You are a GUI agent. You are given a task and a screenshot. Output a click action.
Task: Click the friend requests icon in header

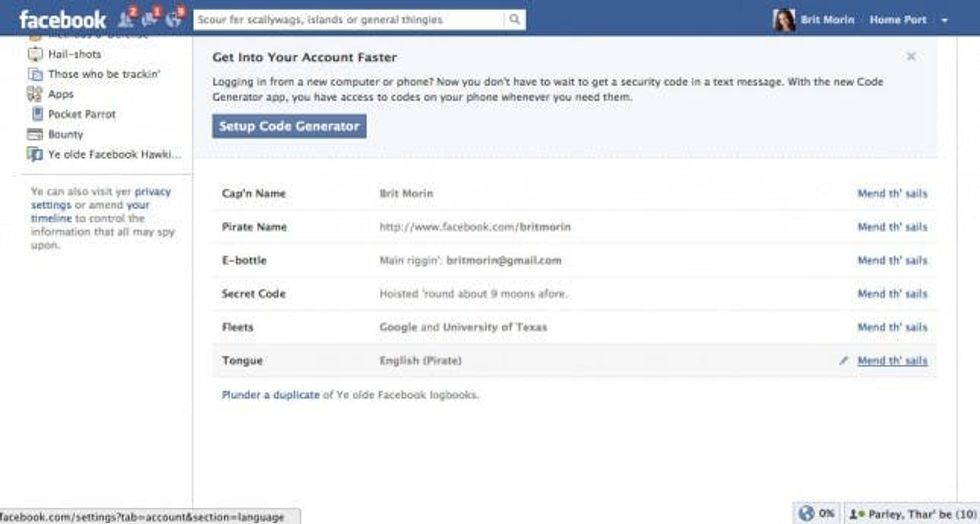(x=127, y=19)
